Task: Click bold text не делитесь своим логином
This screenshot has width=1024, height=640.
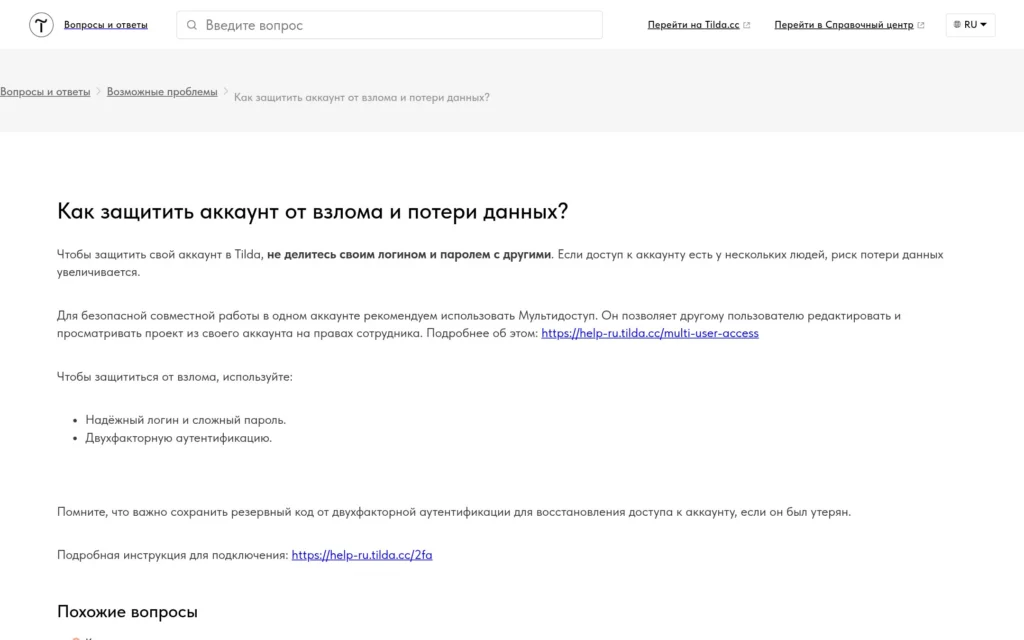Action: pos(409,255)
